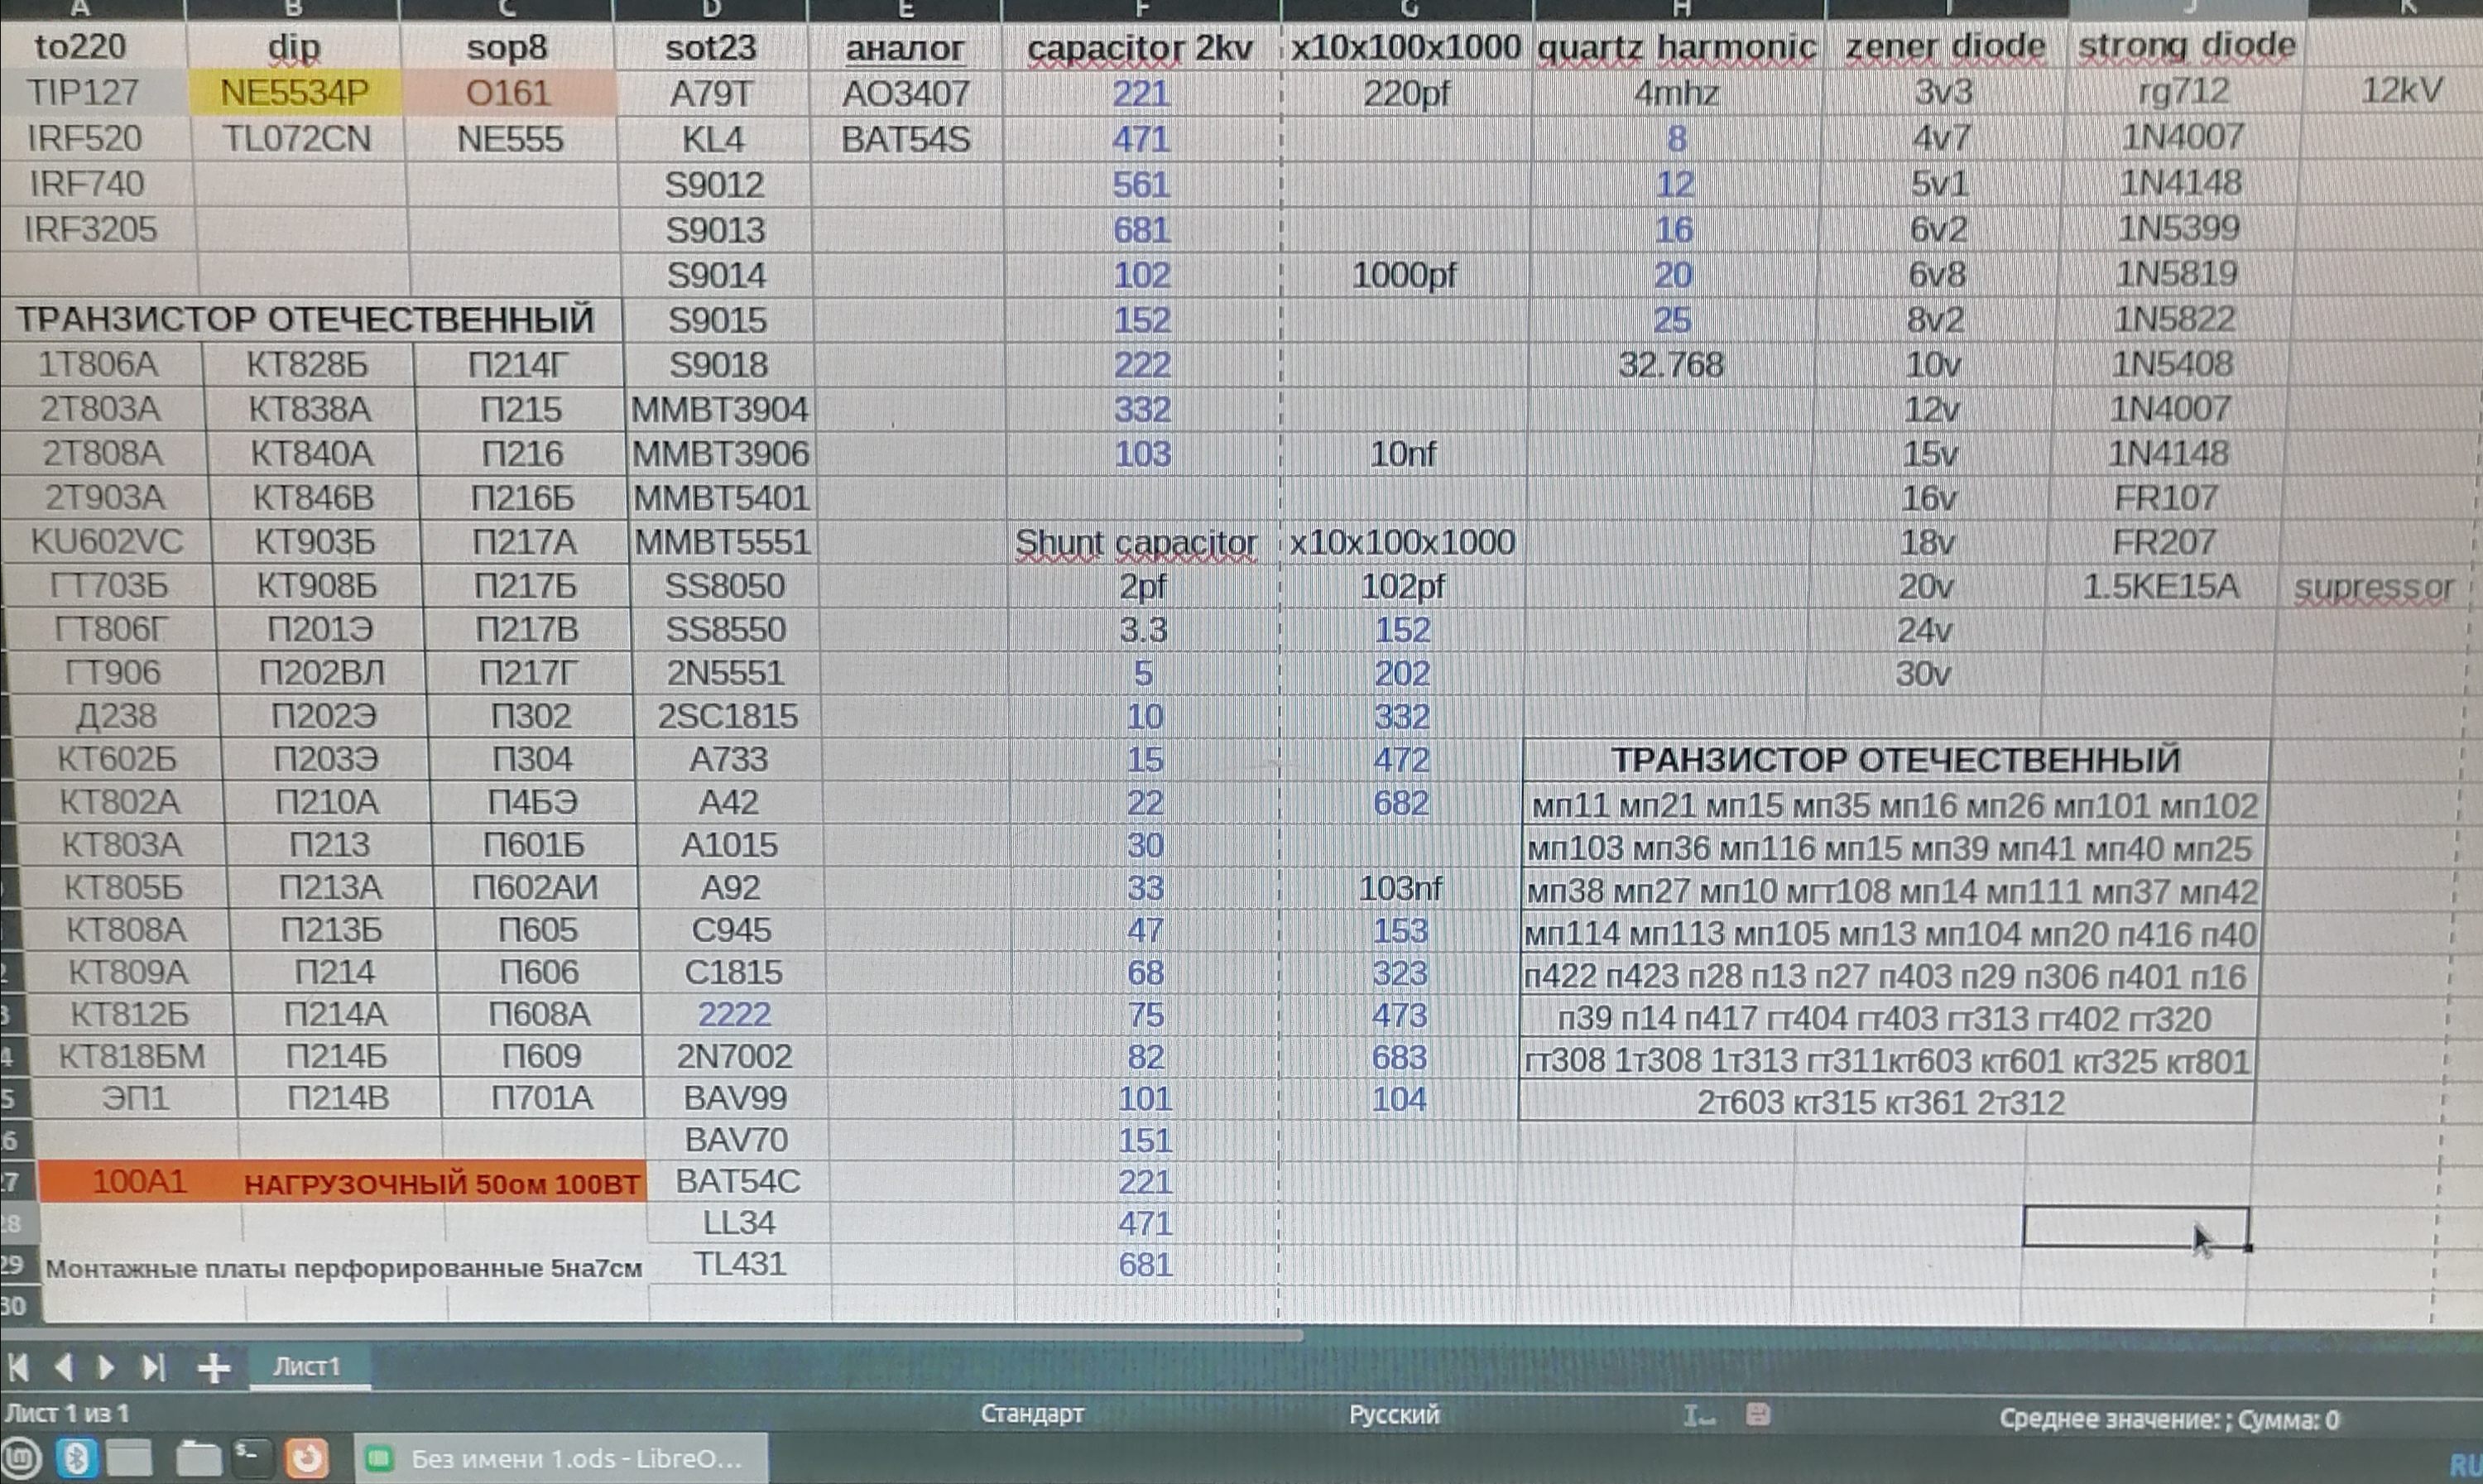This screenshot has width=2483, height=1484.
Task: Select the yellow NE5534P cell
Action: [295, 93]
